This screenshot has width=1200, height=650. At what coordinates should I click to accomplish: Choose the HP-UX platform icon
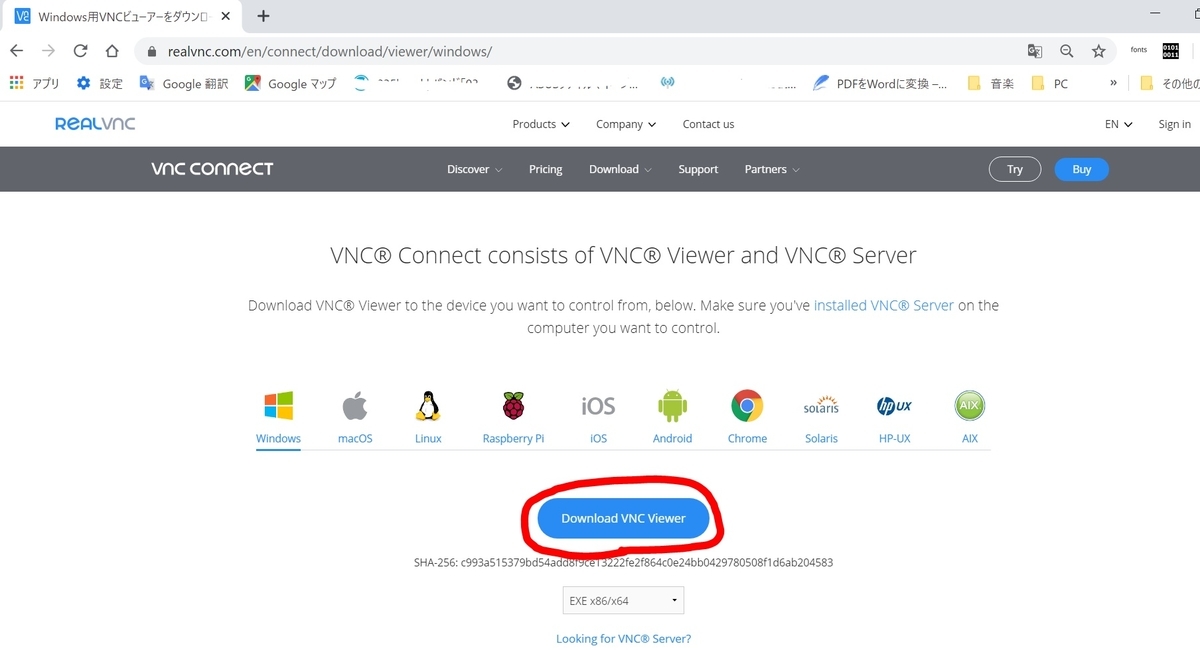tap(894, 405)
